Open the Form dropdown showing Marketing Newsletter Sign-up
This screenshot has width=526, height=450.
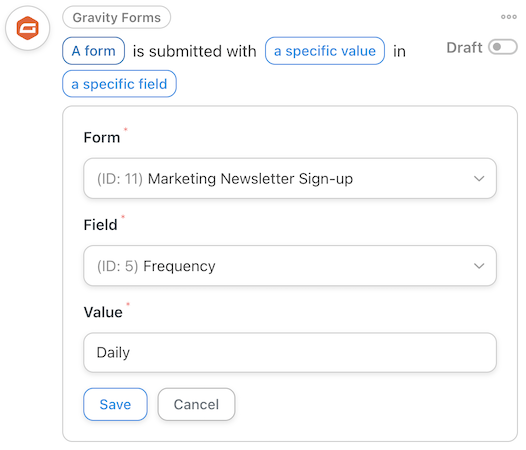coord(290,179)
